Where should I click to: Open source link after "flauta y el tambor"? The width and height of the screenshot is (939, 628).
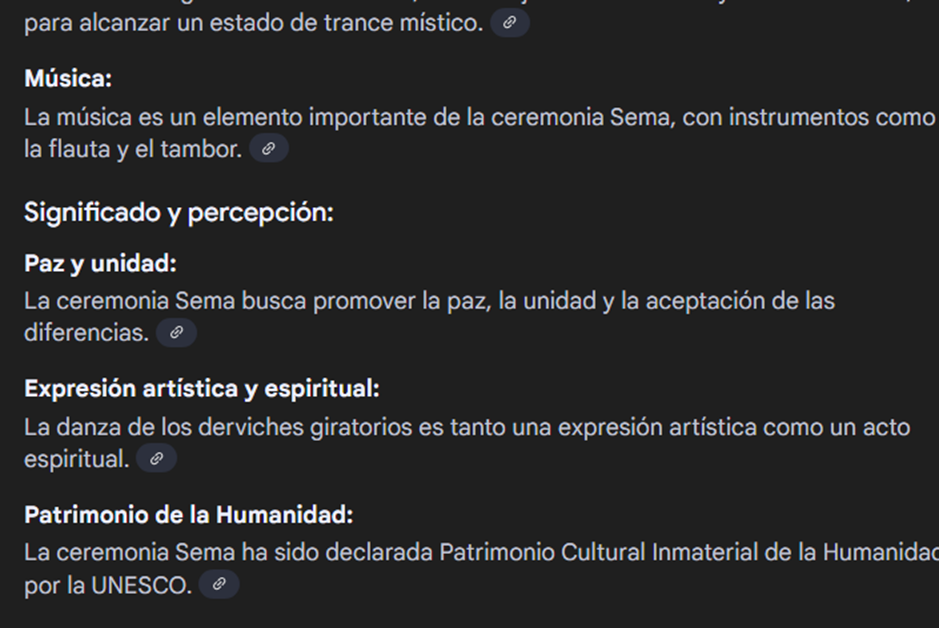coord(268,149)
